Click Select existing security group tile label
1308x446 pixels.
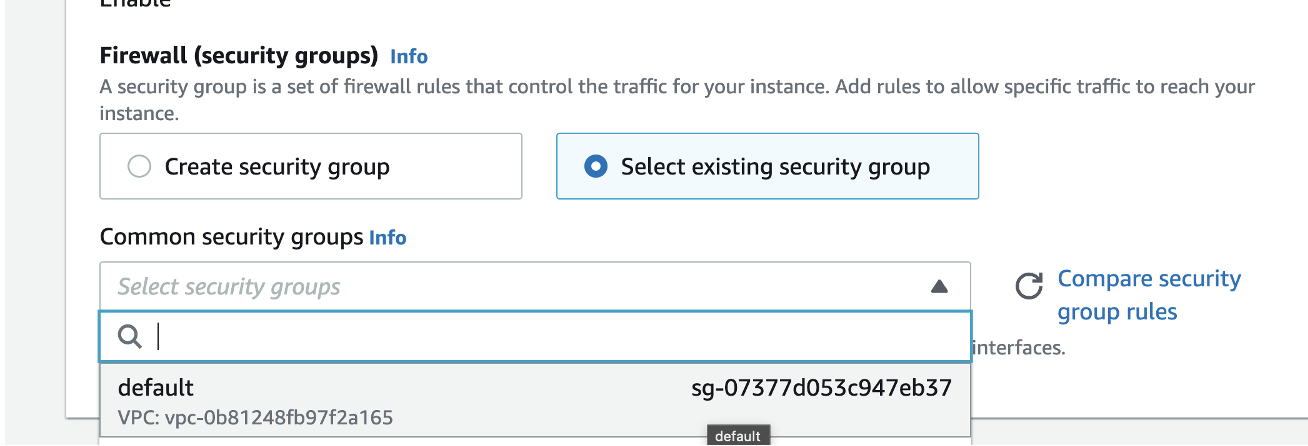coord(775,167)
